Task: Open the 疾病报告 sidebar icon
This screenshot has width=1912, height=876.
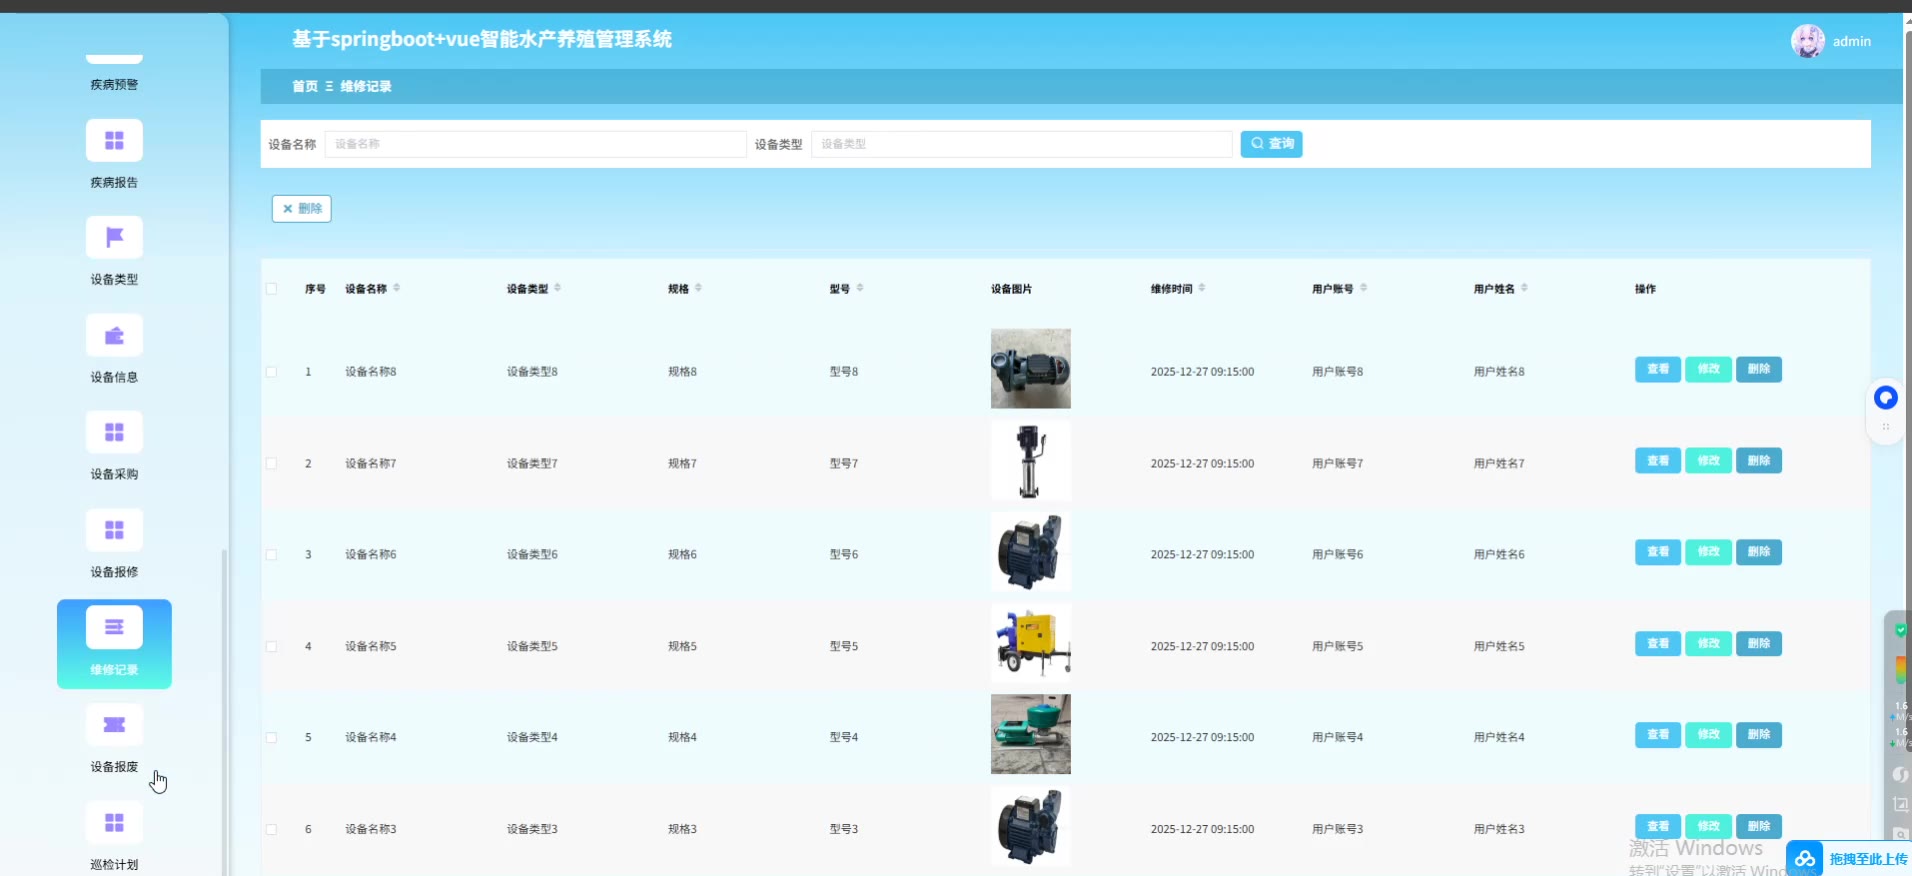Action: pos(114,140)
